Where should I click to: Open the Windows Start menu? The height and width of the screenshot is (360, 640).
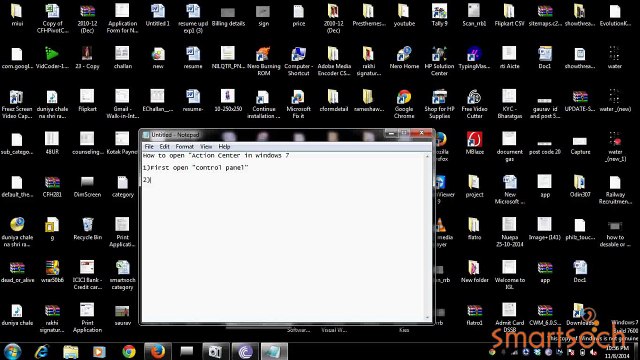coord(12,351)
